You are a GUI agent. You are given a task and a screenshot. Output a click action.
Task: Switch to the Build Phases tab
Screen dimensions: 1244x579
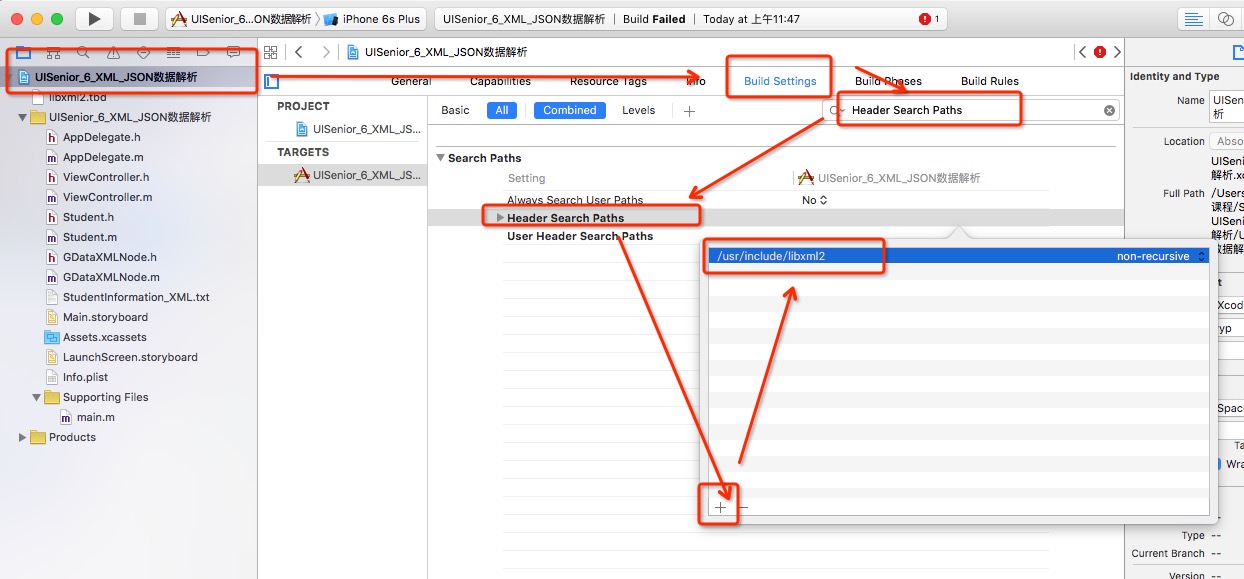888,81
